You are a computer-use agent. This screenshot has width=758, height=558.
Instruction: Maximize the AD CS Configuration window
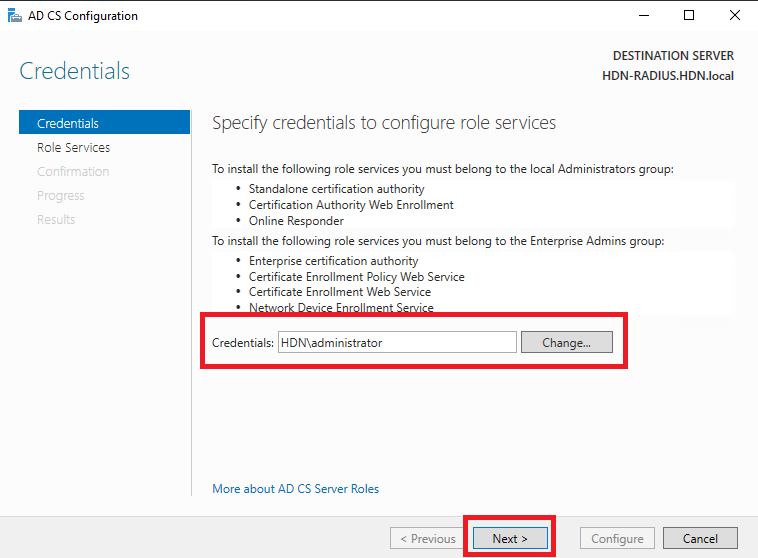pyautogui.click(x=689, y=15)
